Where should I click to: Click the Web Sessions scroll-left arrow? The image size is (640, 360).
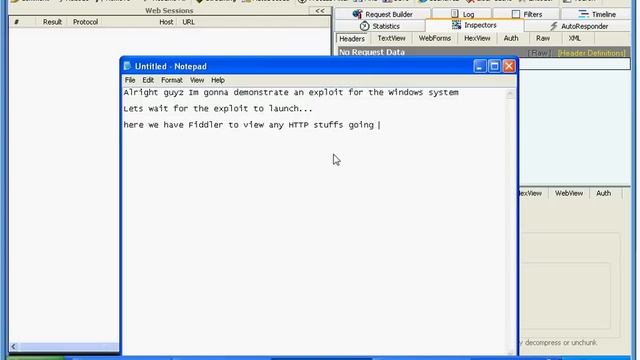click(14, 347)
